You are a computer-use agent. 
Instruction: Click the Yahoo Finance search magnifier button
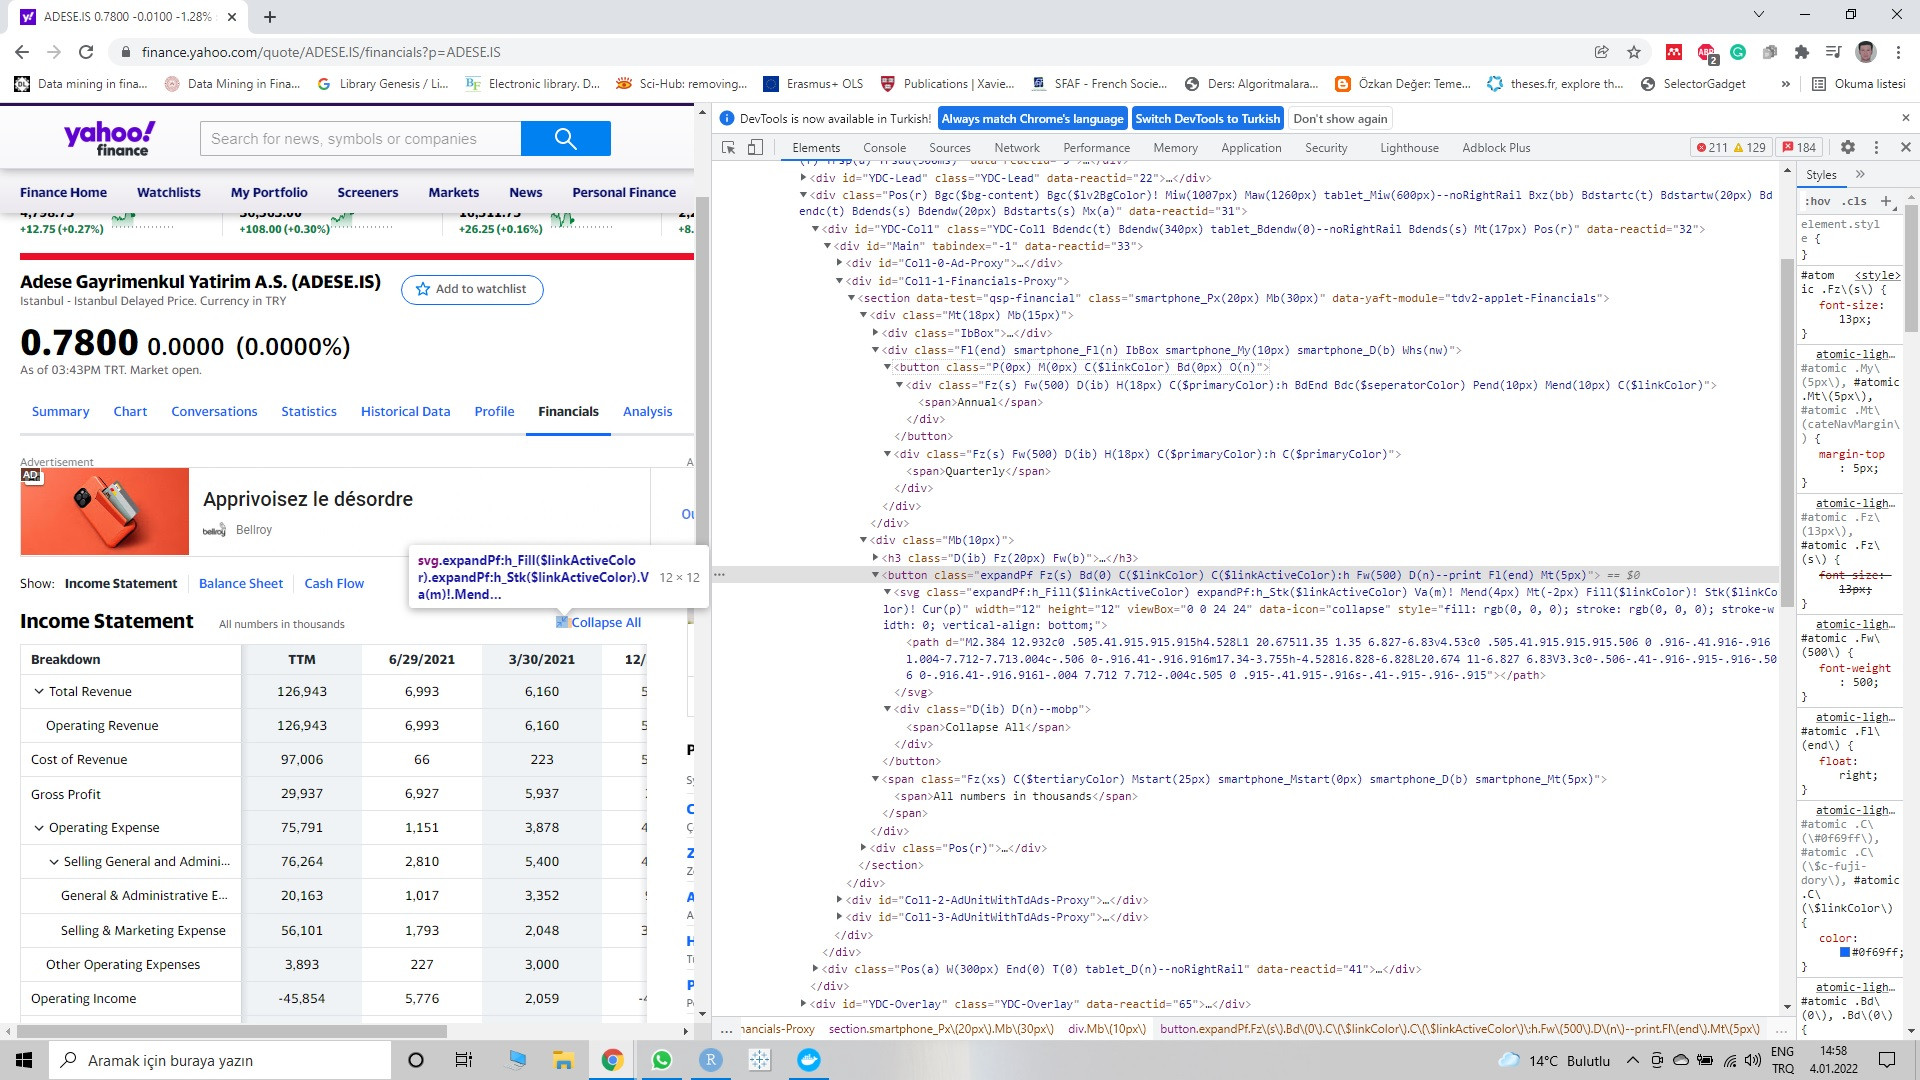pyautogui.click(x=566, y=139)
